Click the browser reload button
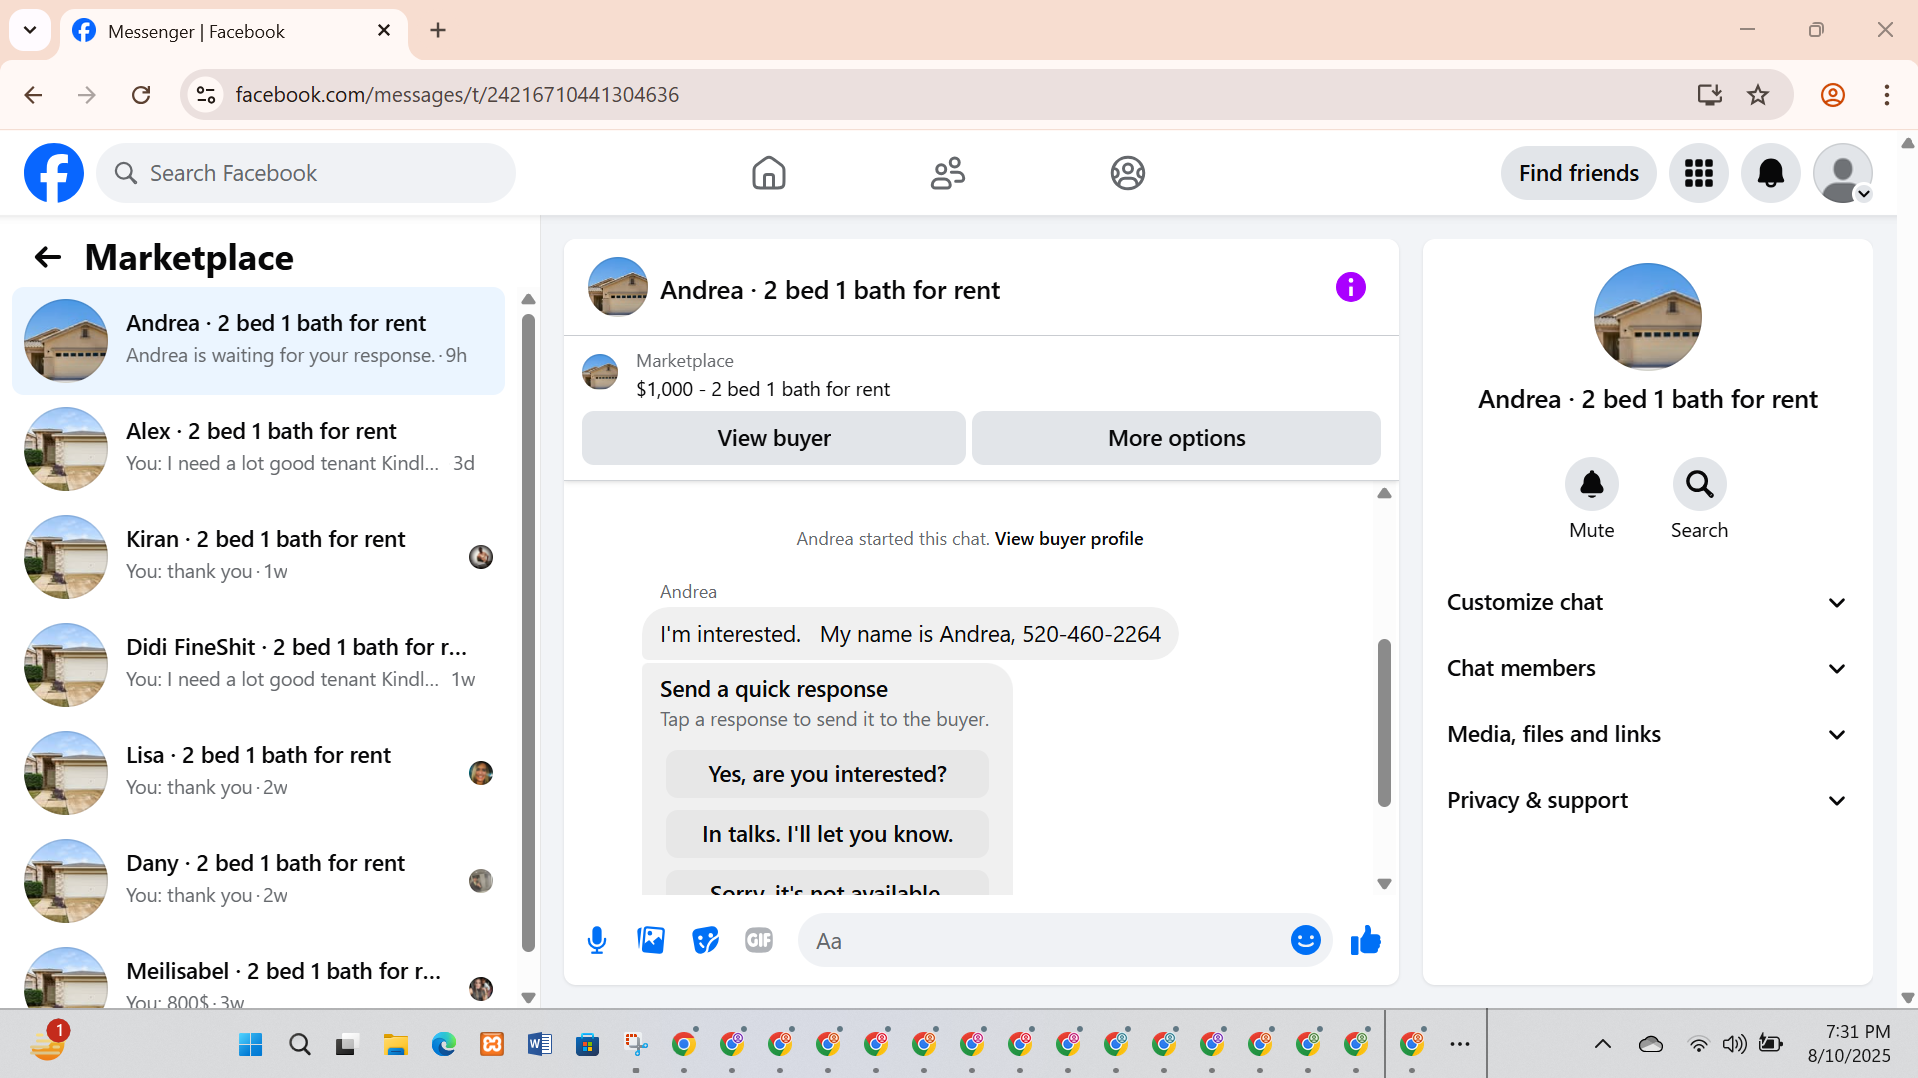The image size is (1918, 1078). pyautogui.click(x=141, y=95)
